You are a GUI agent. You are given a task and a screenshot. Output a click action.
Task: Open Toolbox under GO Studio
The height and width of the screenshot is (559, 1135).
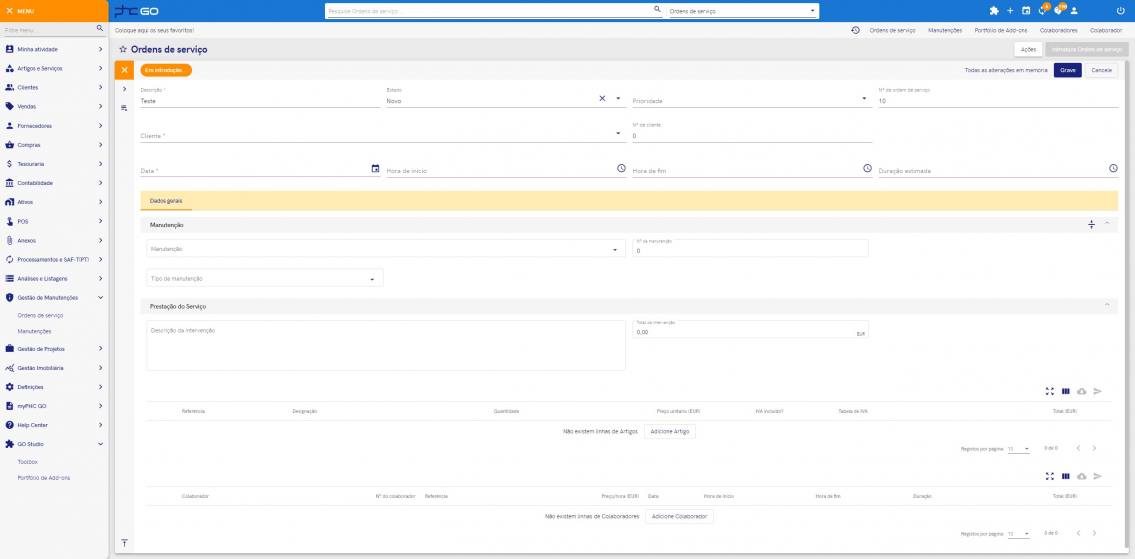pyautogui.click(x=27, y=461)
